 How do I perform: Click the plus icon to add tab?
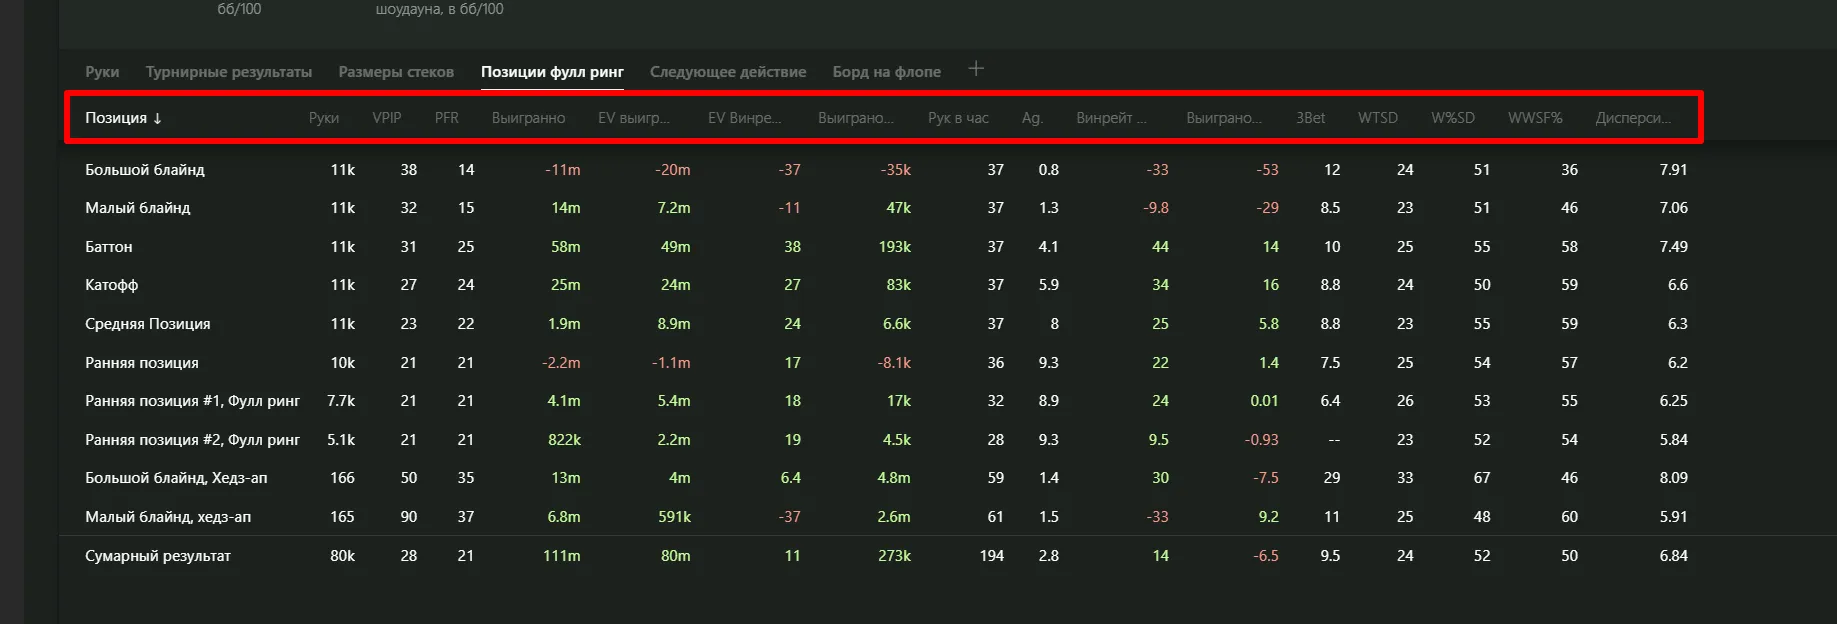(976, 69)
